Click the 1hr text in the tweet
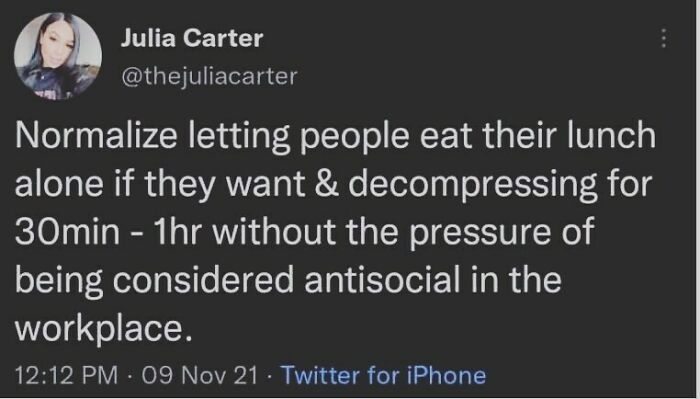This screenshot has width=700, height=399. click(177, 231)
